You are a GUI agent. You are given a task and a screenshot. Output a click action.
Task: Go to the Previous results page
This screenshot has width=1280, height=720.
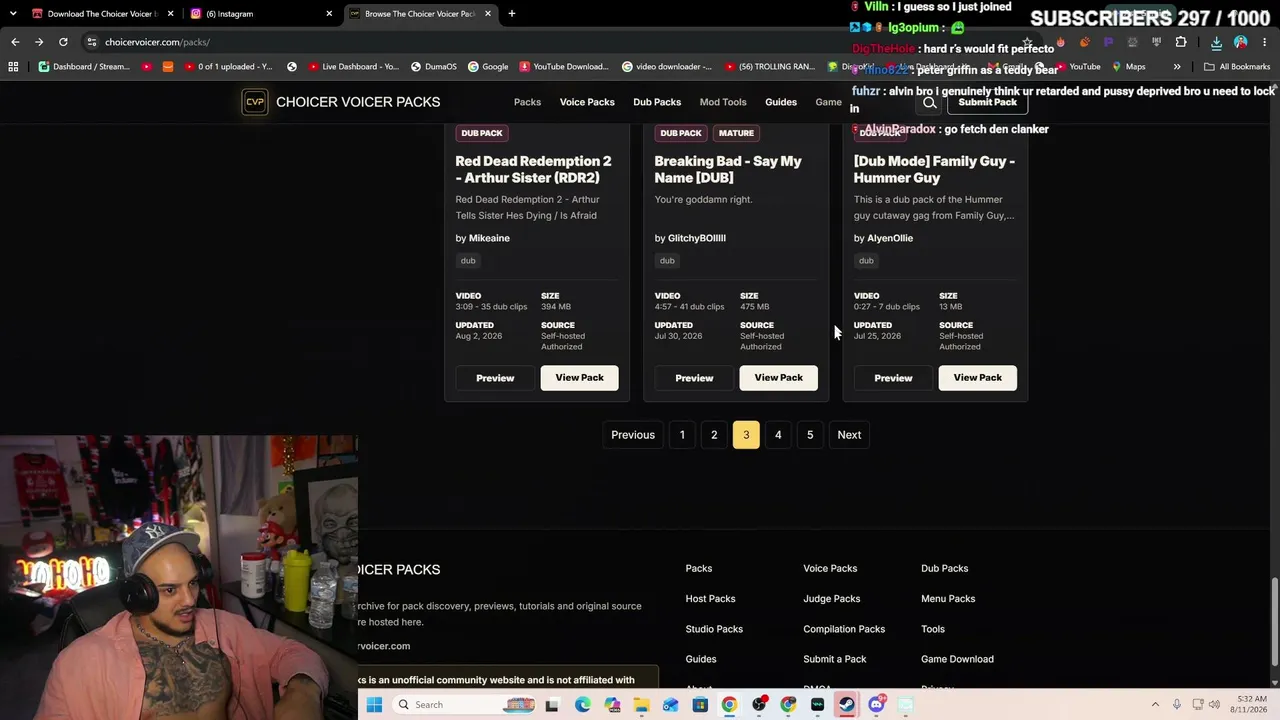click(x=633, y=435)
